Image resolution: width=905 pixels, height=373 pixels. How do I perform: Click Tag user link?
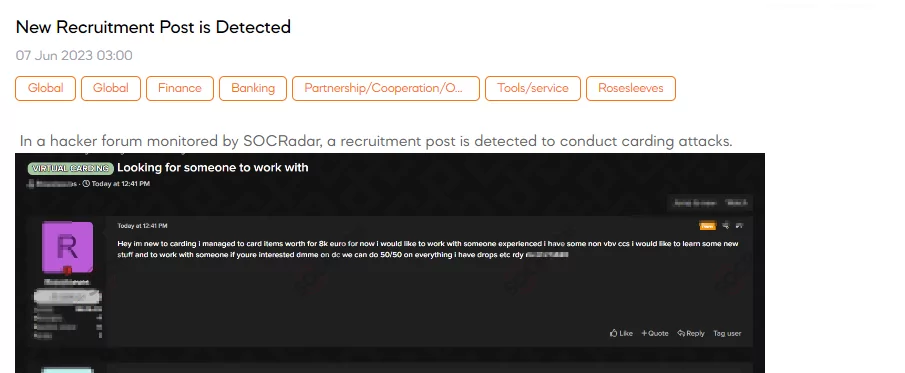click(727, 333)
